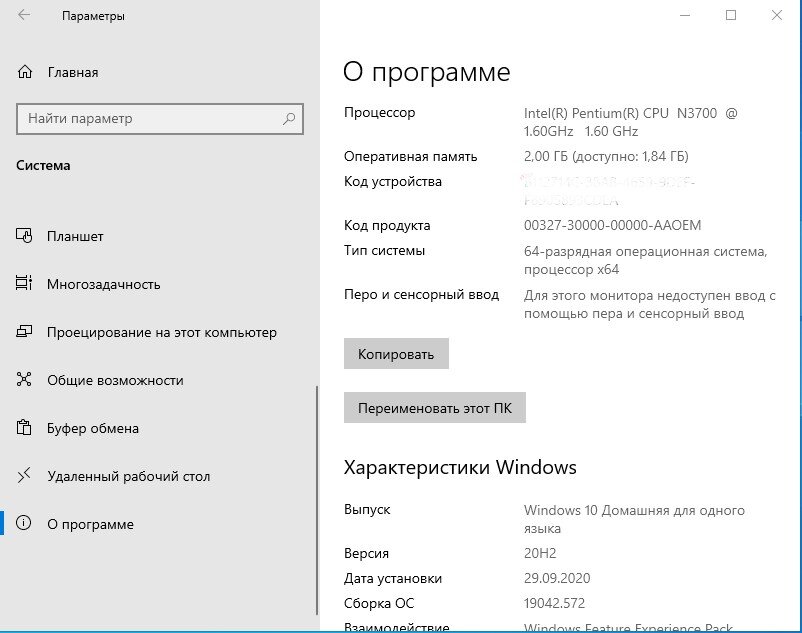Open the Планшет settings section
Image resolution: width=802 pixels, height=633 pixels.
(x=73, y=236)
